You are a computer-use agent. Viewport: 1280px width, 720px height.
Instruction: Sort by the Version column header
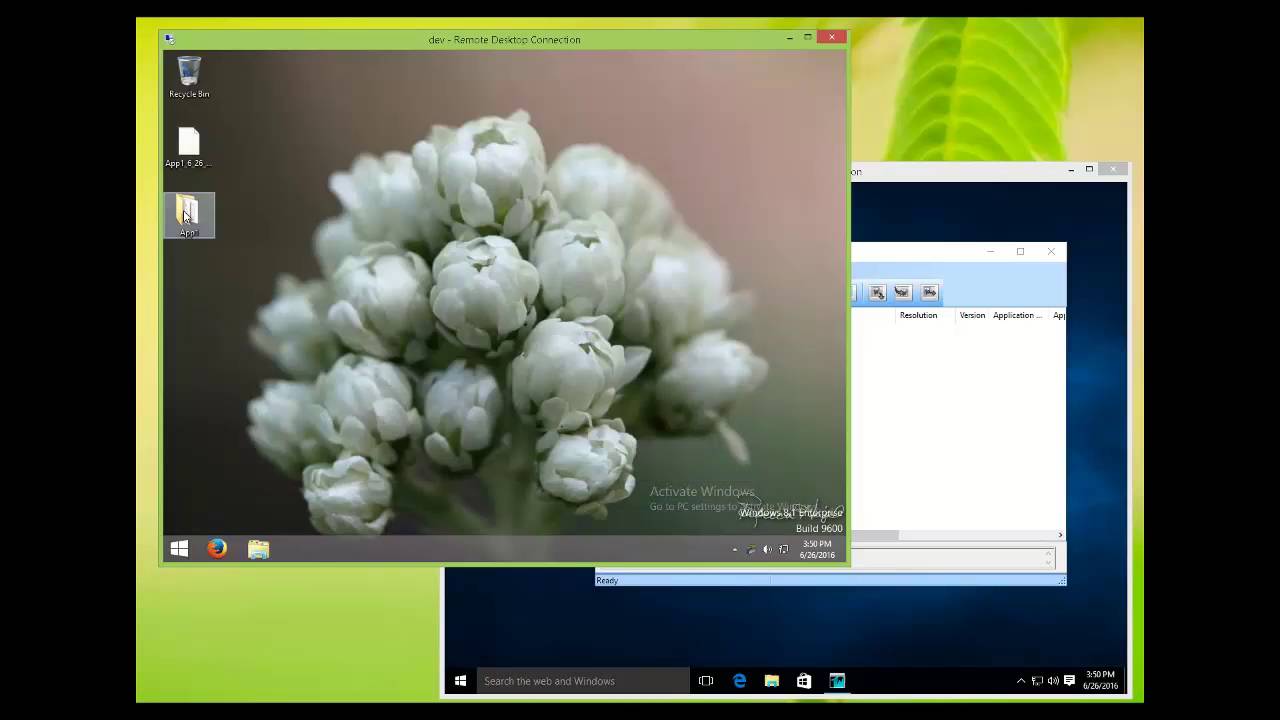click(972, 315)
